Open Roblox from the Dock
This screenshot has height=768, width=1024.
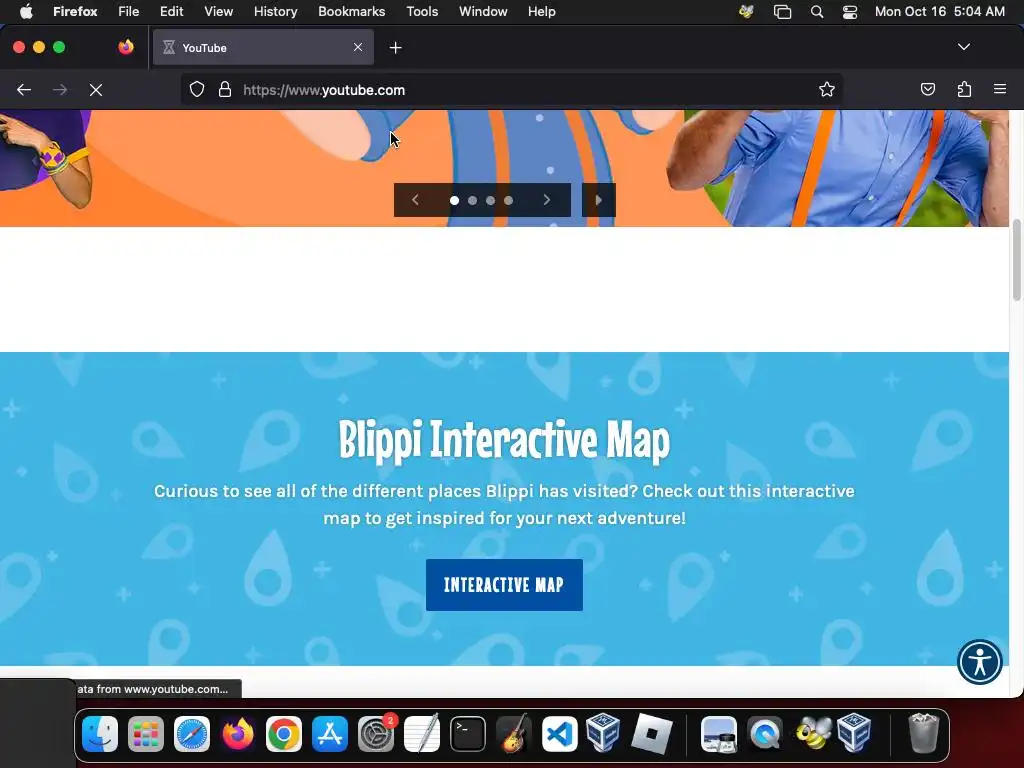pos(651,734)
